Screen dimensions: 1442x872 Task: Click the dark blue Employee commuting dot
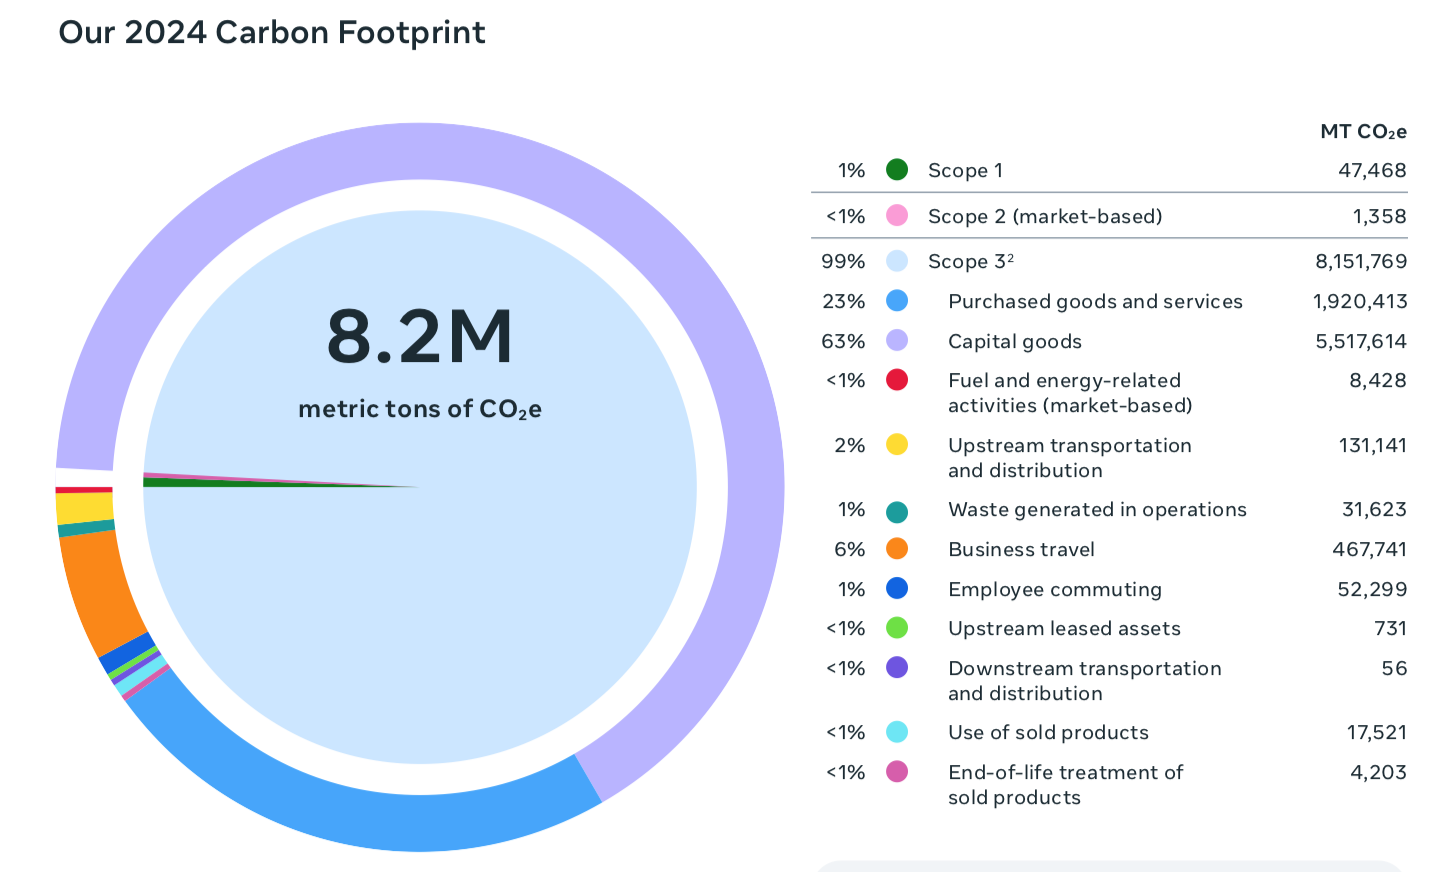coord(897,589)
